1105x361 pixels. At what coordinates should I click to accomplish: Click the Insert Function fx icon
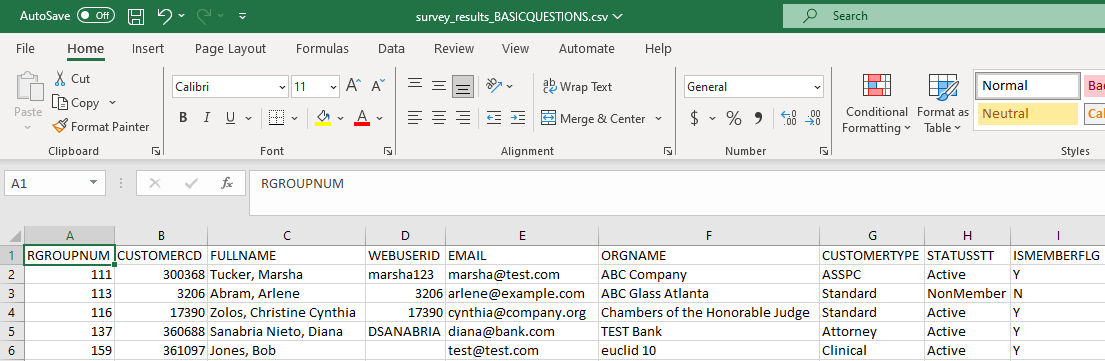pyautogui.click(x=227, y=183)
